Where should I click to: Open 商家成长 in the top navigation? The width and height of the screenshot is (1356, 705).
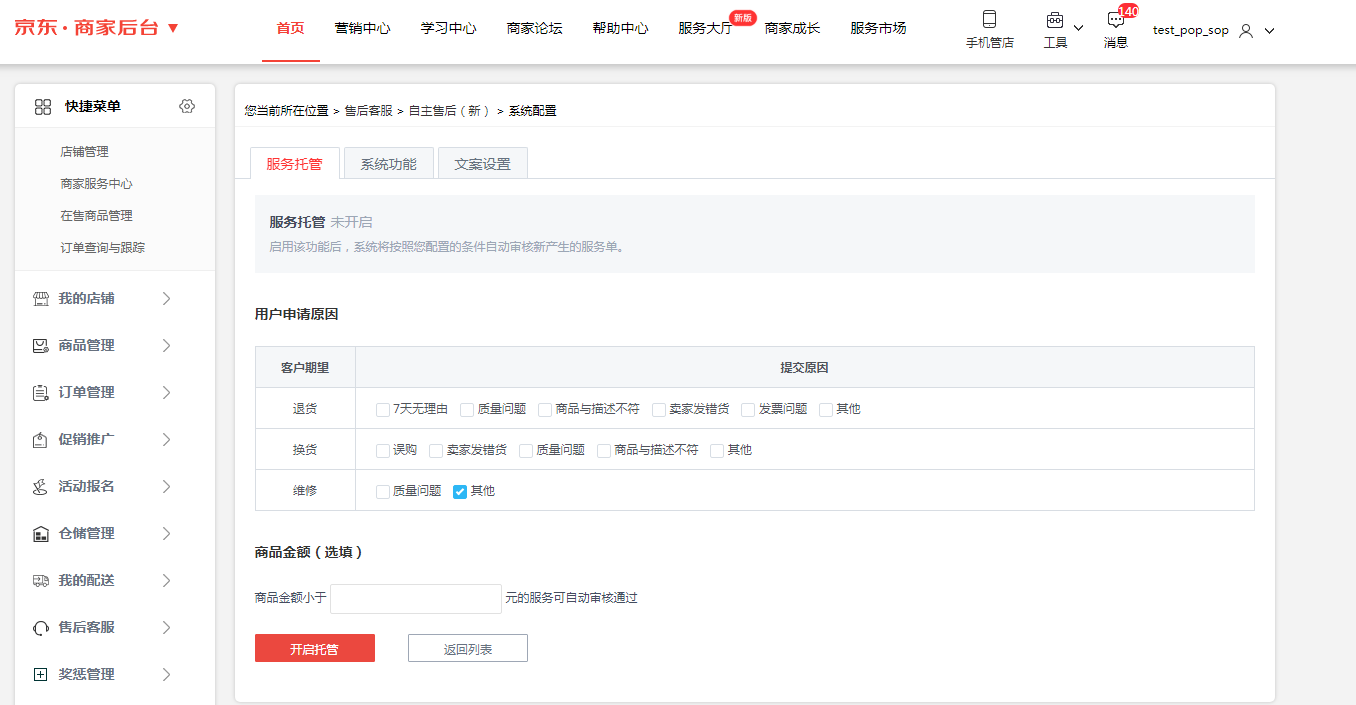[x=792, y=28]
